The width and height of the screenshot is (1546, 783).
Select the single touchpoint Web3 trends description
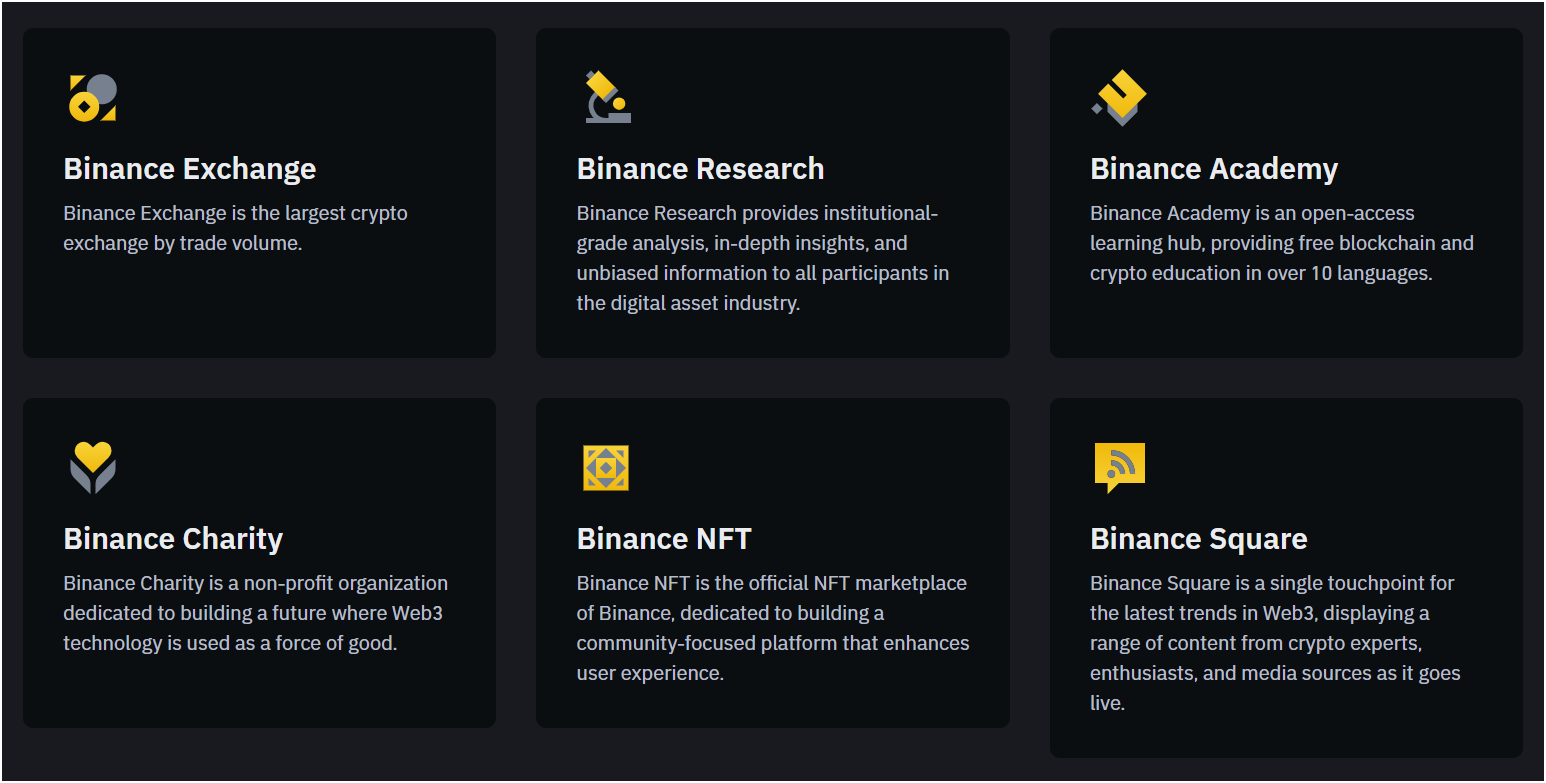point(1275,643)
